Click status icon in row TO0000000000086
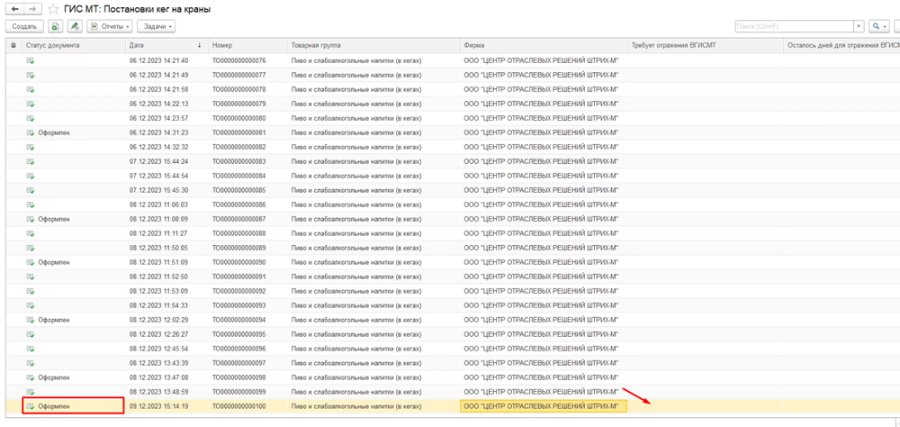Image resolution: width=900 pixels, height=427 pixels. [x=30, y=204]
